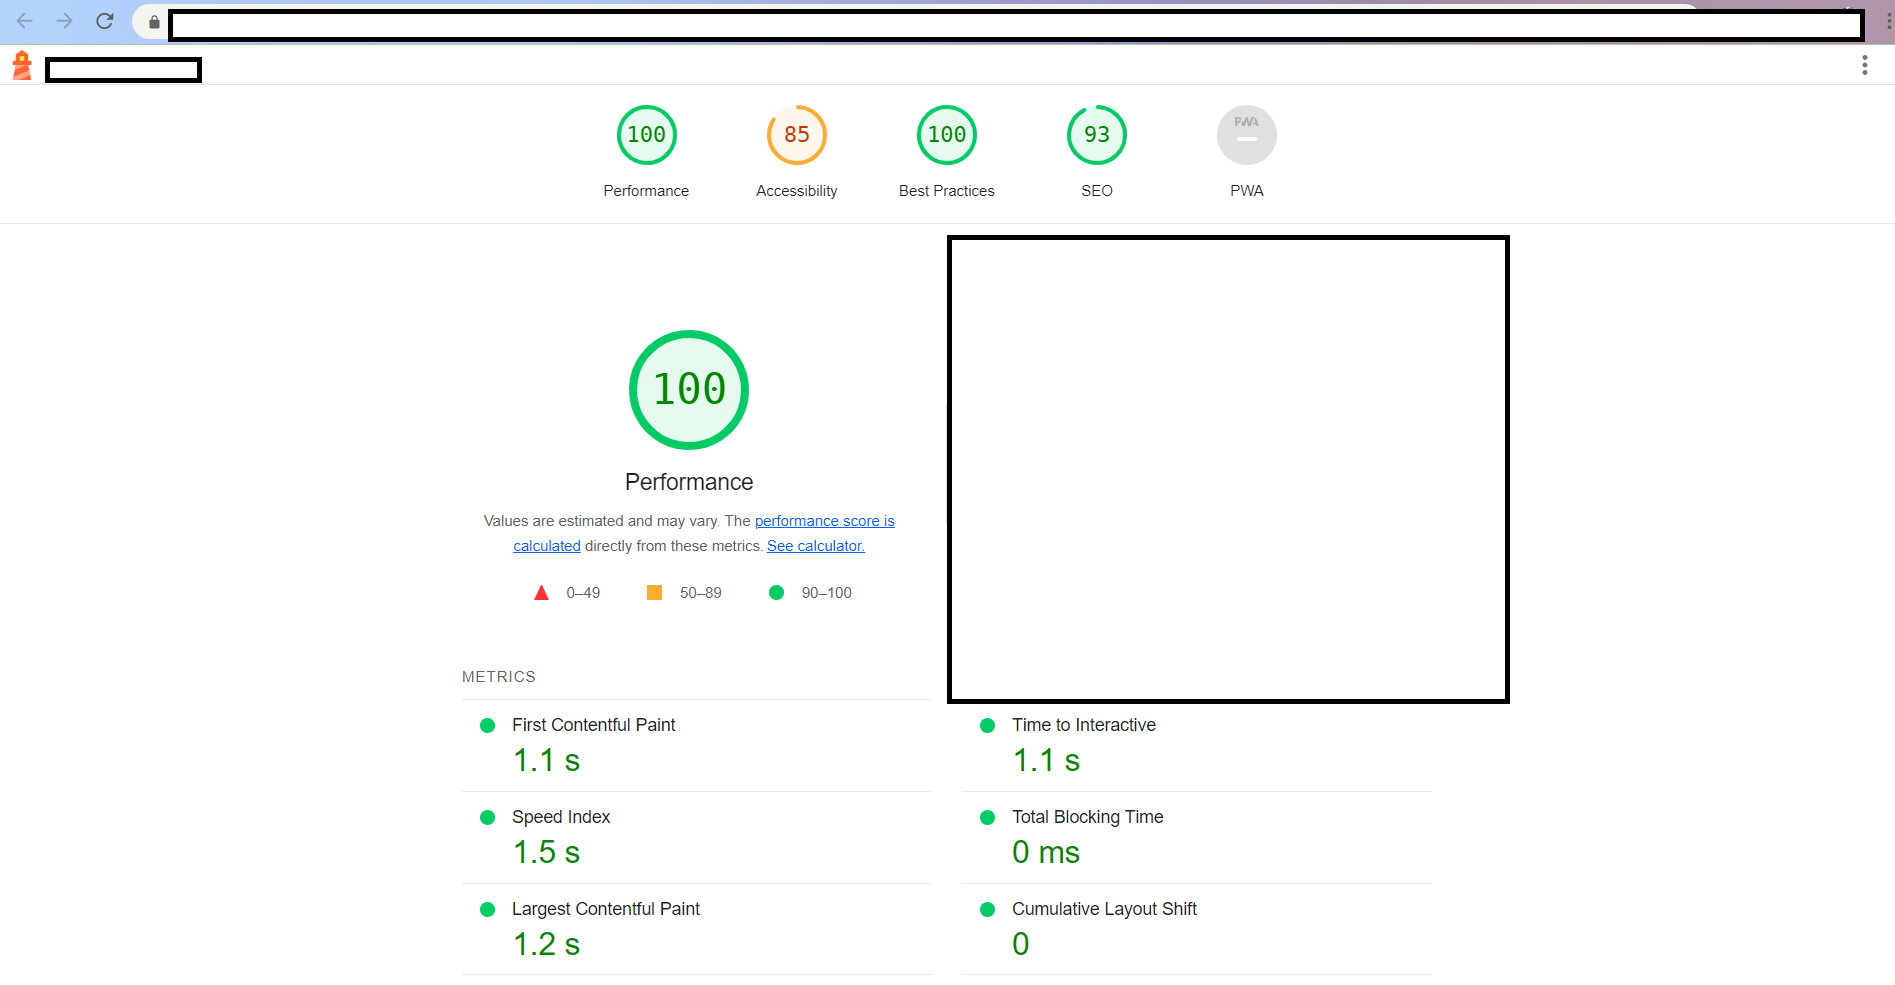Click the browser back arrow
Image resolution: width=1895 pixels, height=985 pixels.
point(25,21)
